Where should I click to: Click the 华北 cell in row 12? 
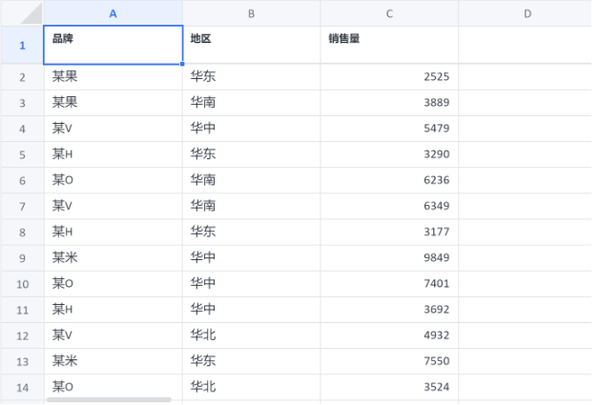pyautogui.click(x=251, y=335)
